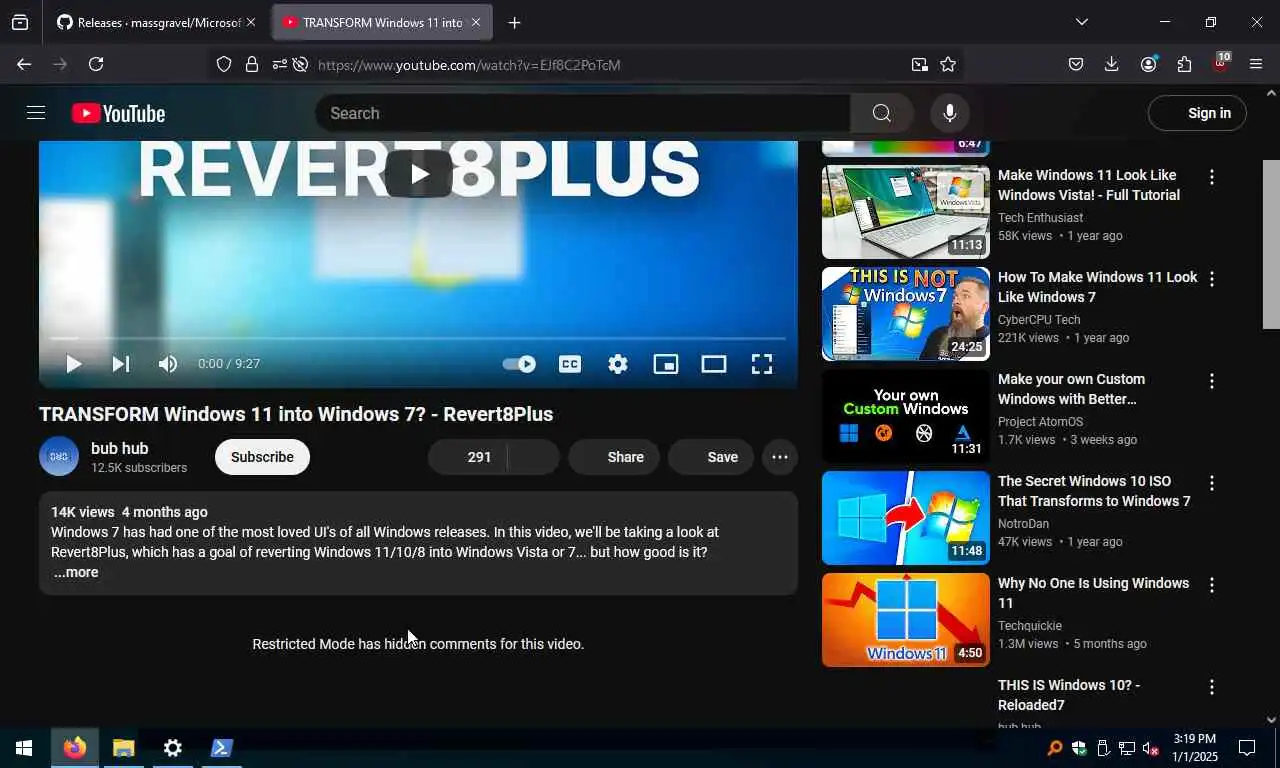The width and height of the screenshot is (1280, 768).
Task: Open the bub hub channel name link
Action: [119, 449]
